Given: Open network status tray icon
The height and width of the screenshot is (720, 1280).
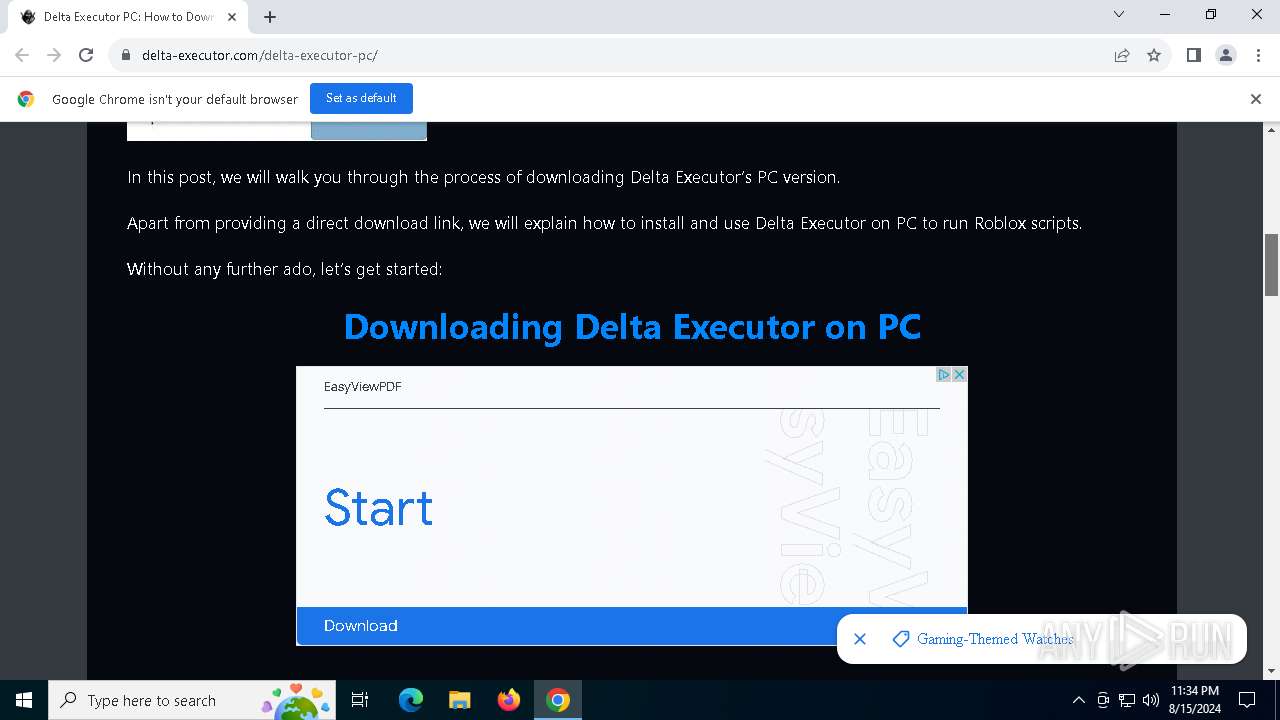Looking at the screenshot, I should 1127,700.
